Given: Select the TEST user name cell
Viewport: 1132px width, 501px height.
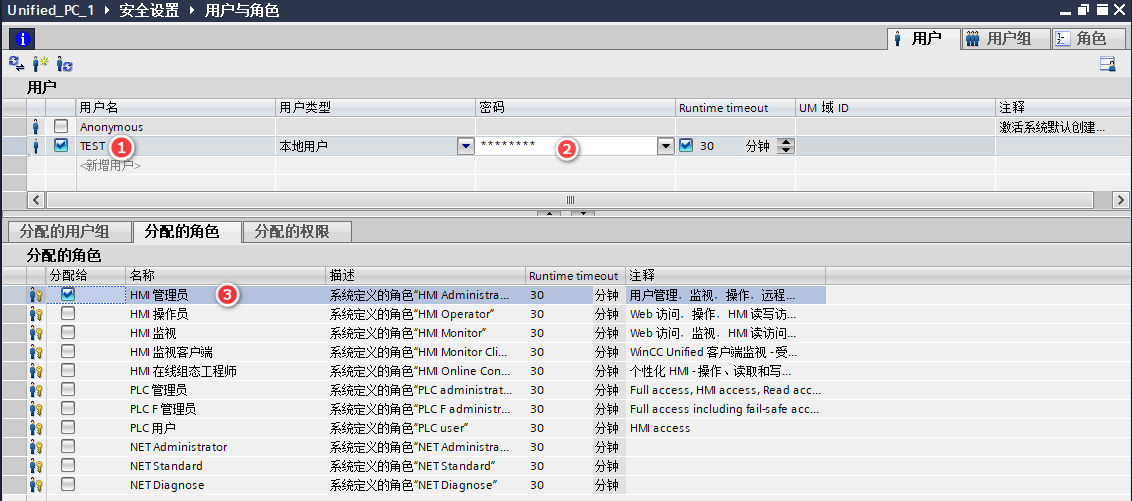Looking at the screenshot, I should click(x=175, y=146).
